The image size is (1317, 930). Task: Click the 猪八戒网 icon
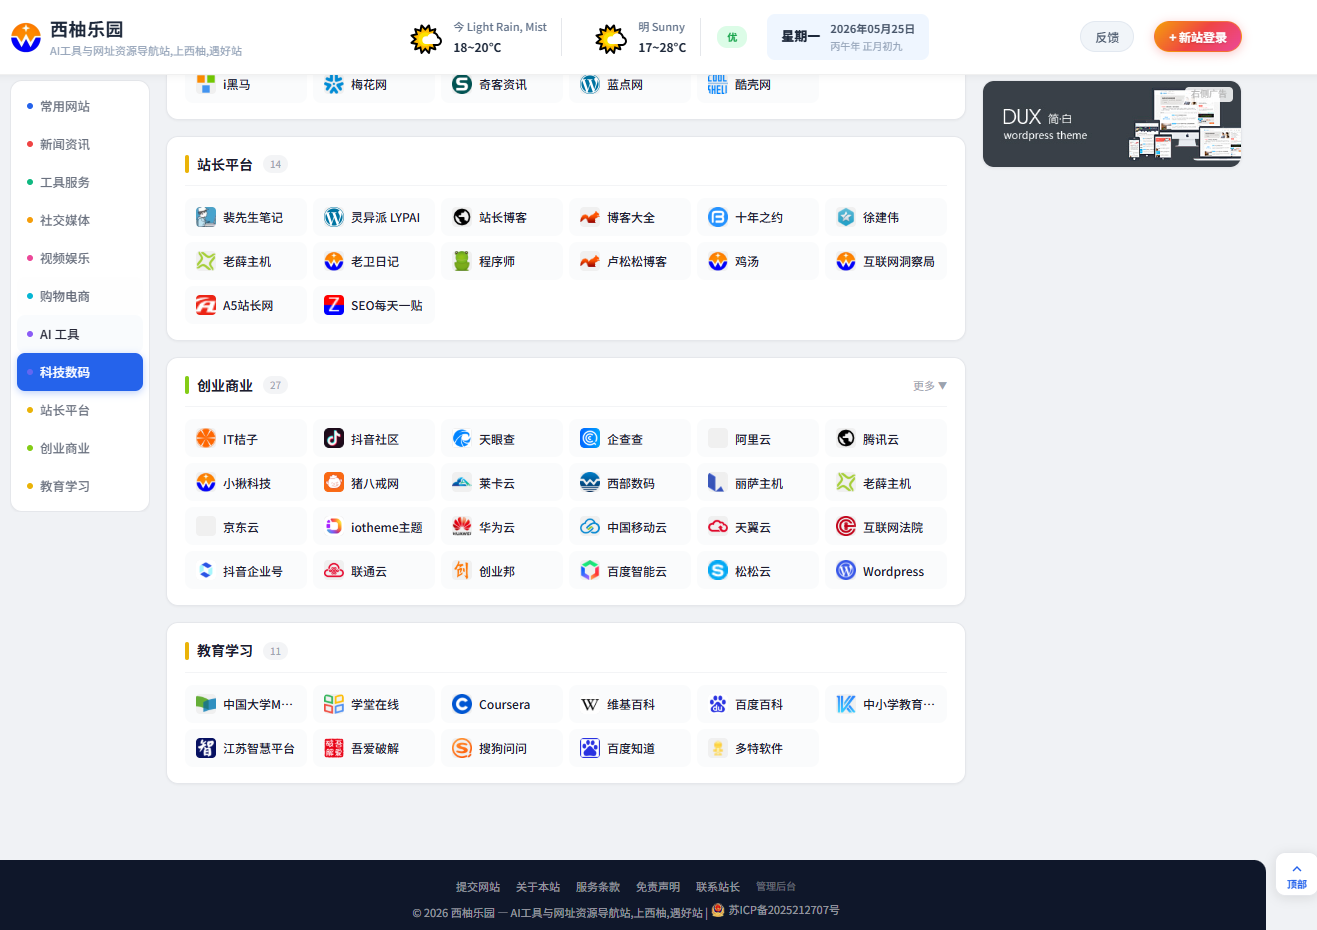point(334,482)
